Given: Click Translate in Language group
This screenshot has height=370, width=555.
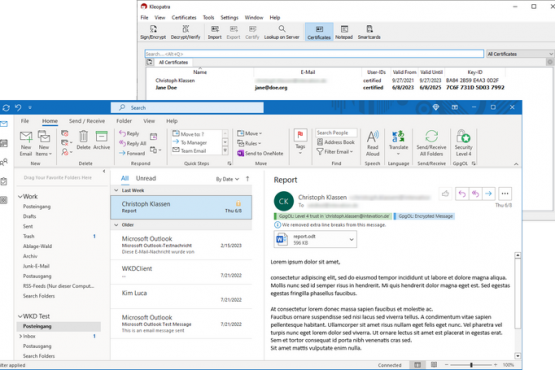Looking at the screenshot, I should (x=399, y=143).
